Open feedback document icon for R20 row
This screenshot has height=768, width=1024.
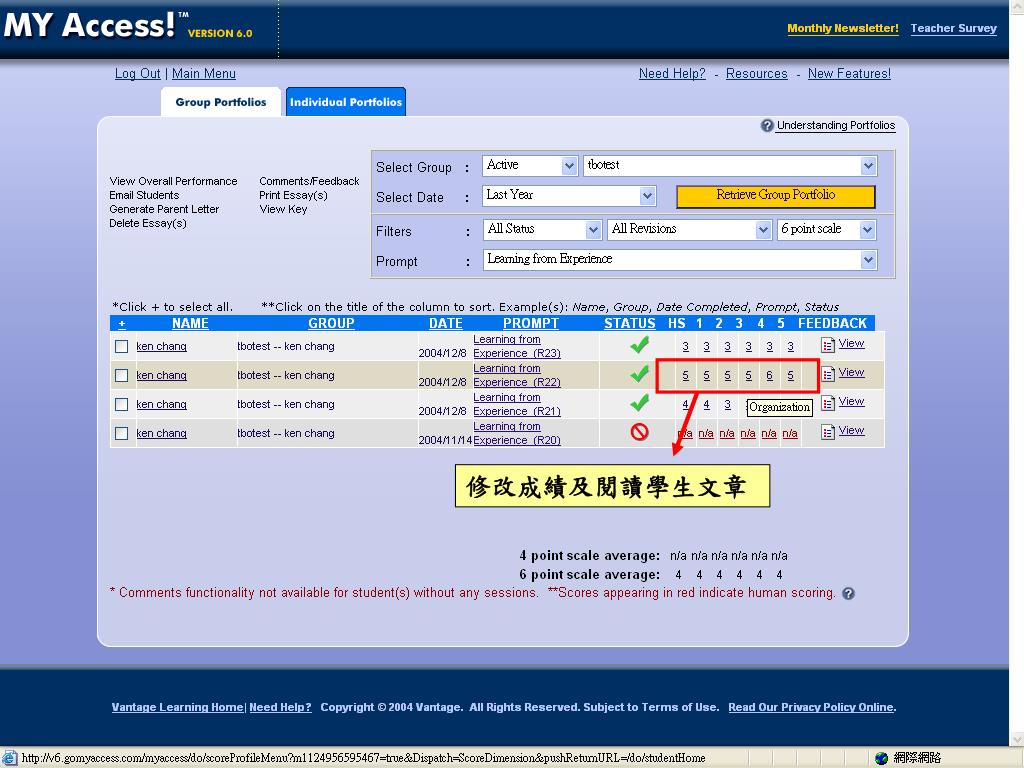tap(827, 432)
